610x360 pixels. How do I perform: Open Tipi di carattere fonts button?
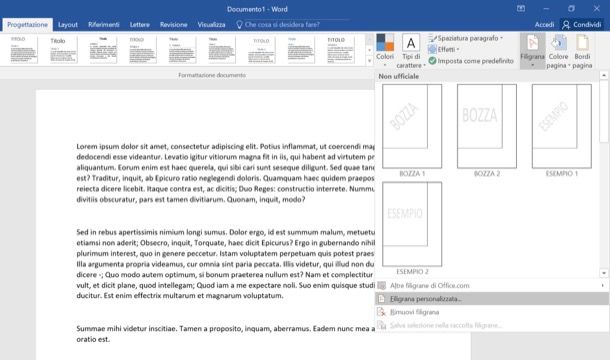[411, 51]
